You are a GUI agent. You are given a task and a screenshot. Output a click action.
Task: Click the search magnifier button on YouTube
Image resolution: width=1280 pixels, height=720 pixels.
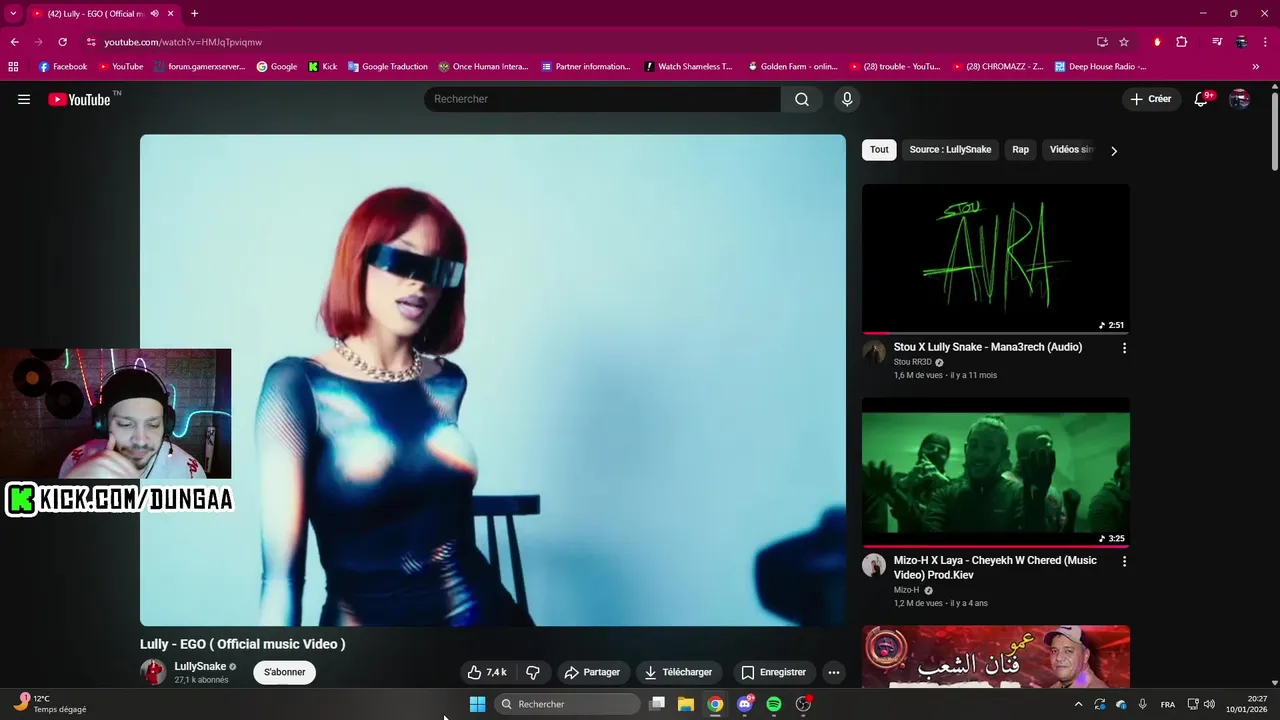(802, 99)
